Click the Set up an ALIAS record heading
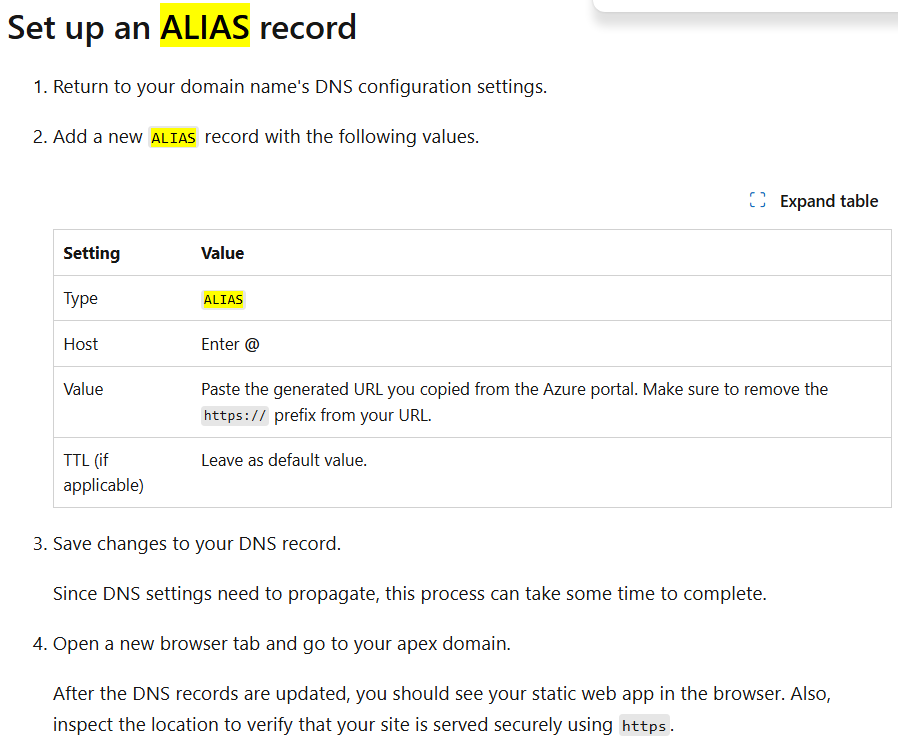 pos(182,27)
